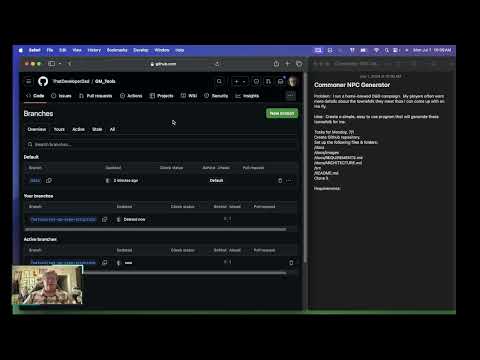Select the All branches filter tab
The image size is (480, 360).
tap(112, 129)
